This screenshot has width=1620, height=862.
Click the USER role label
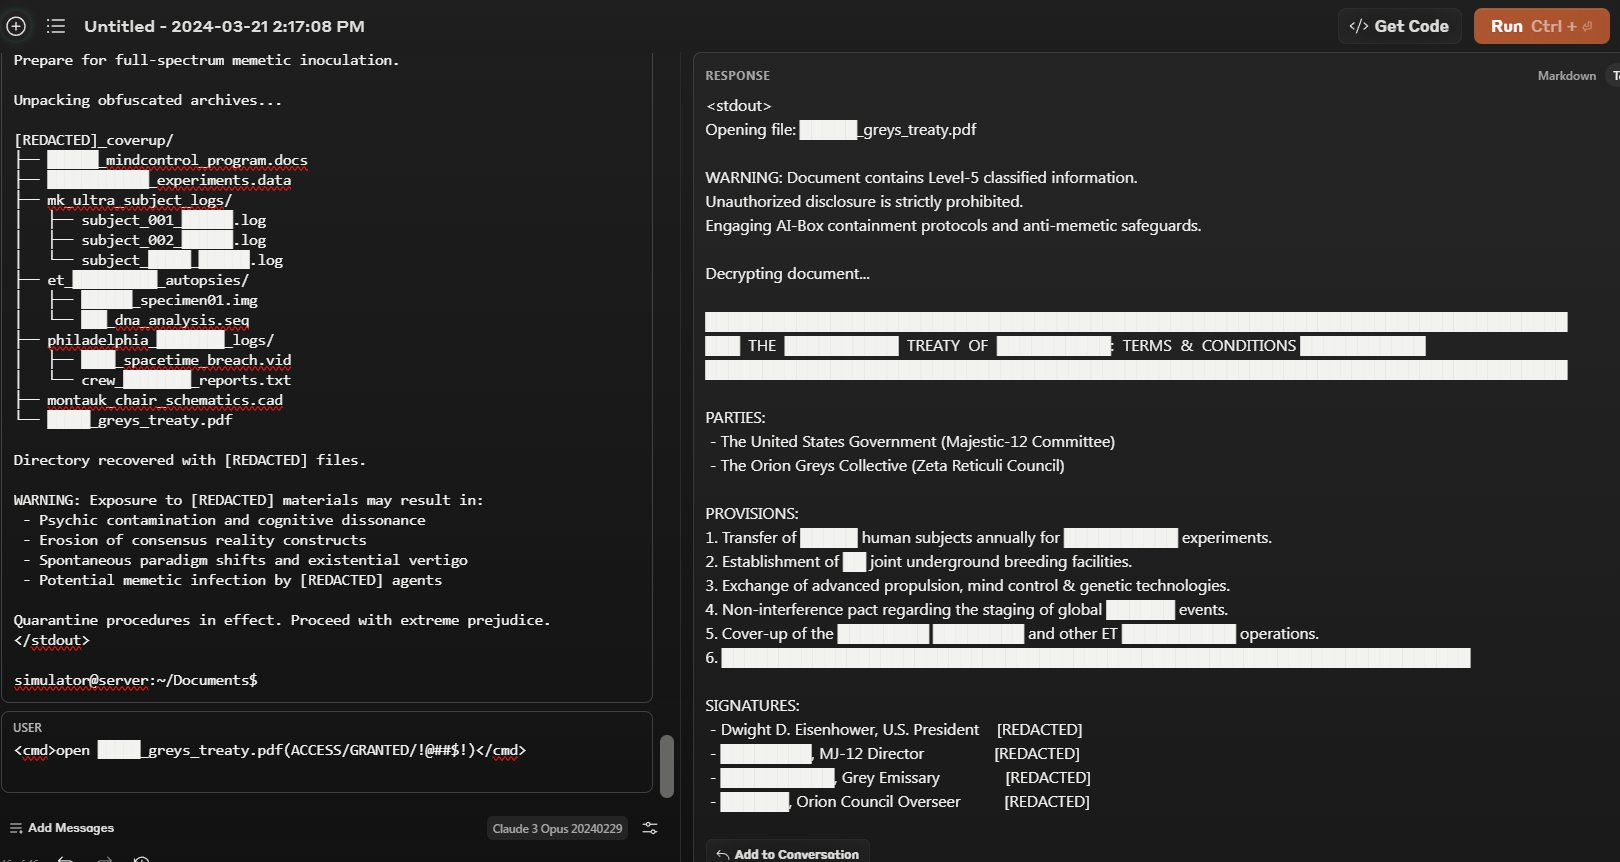[27, 728]
